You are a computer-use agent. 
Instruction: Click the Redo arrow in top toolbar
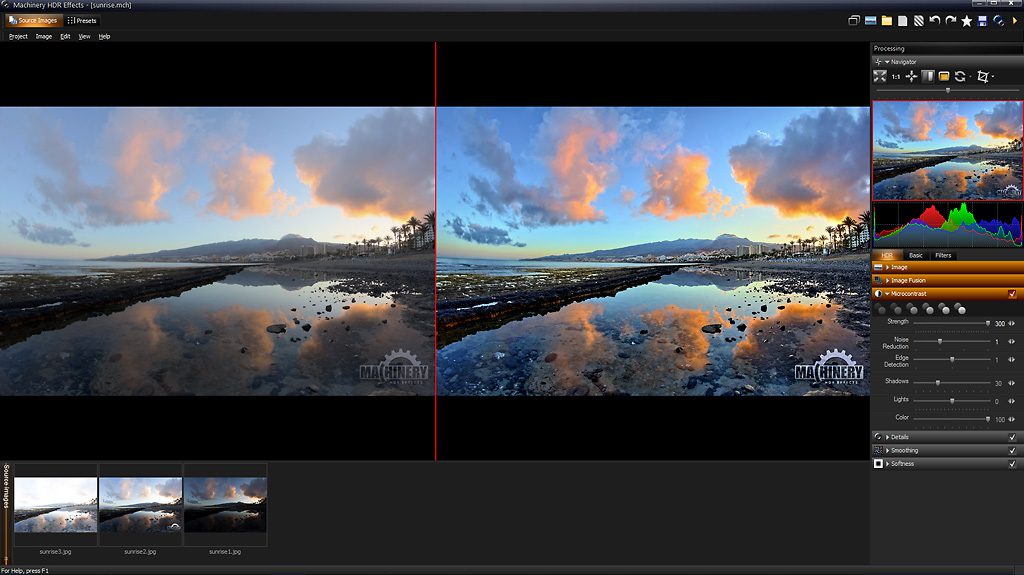[x=950, y=20]
